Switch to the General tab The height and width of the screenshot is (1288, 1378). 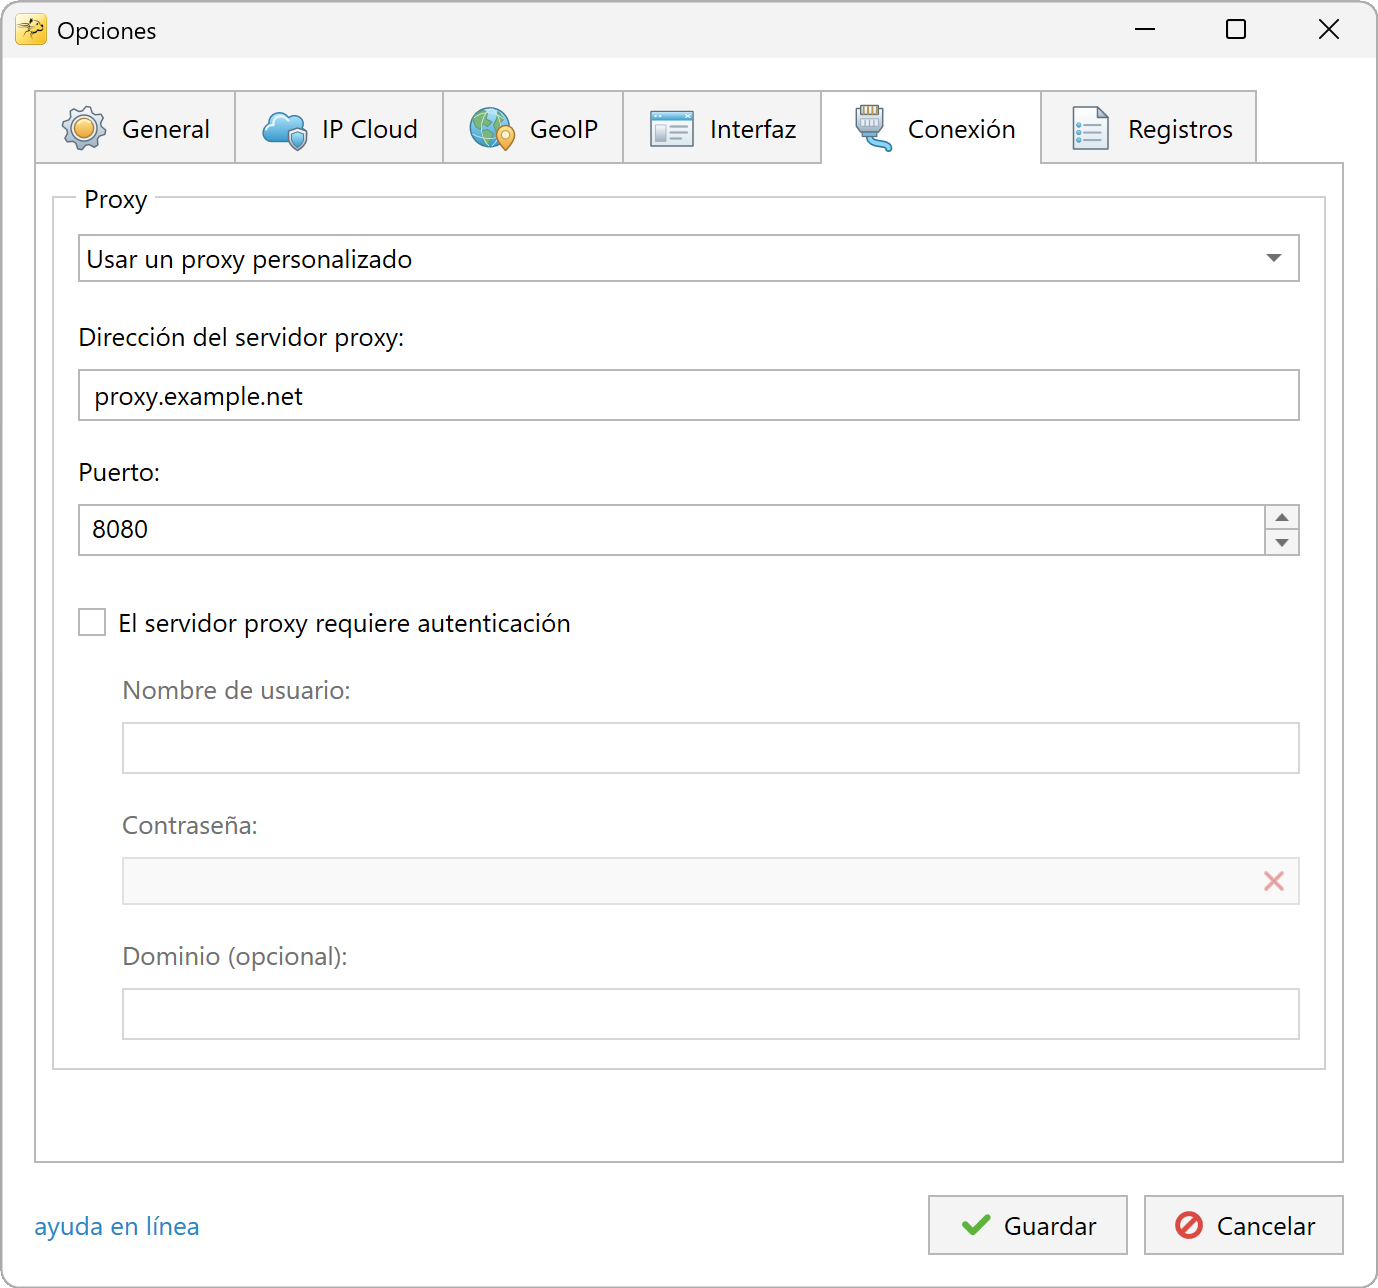coord(135,128)
